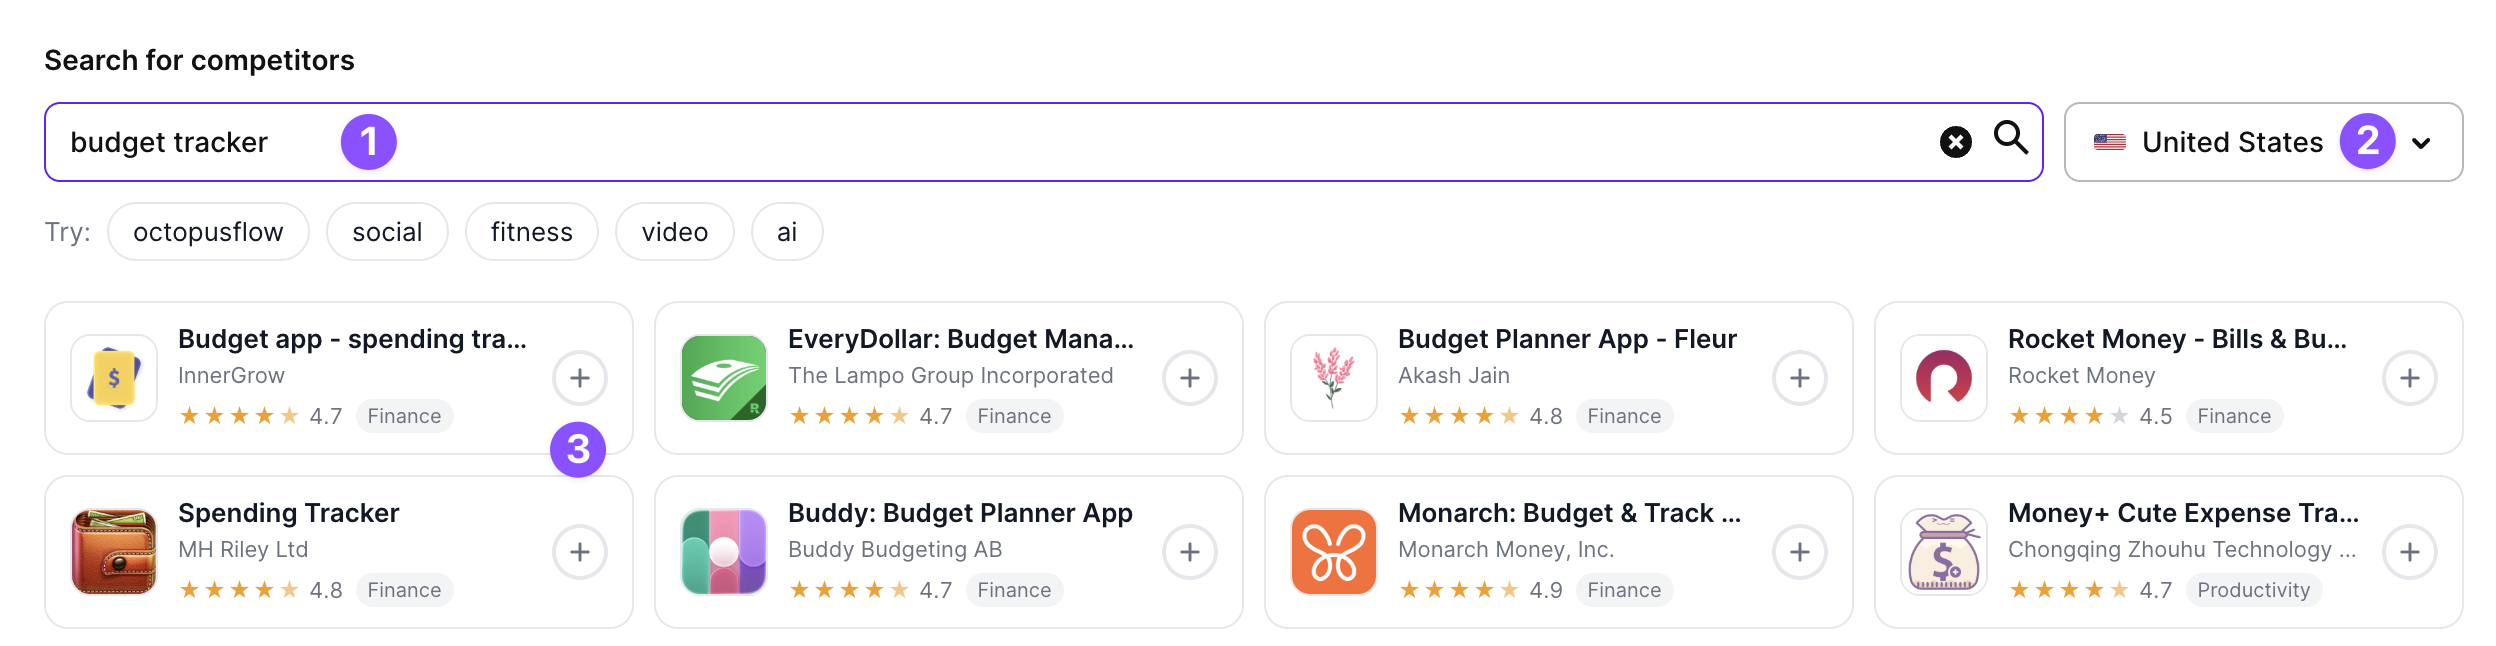Try the octopusflow search suggestion

(x=208, y=232)
